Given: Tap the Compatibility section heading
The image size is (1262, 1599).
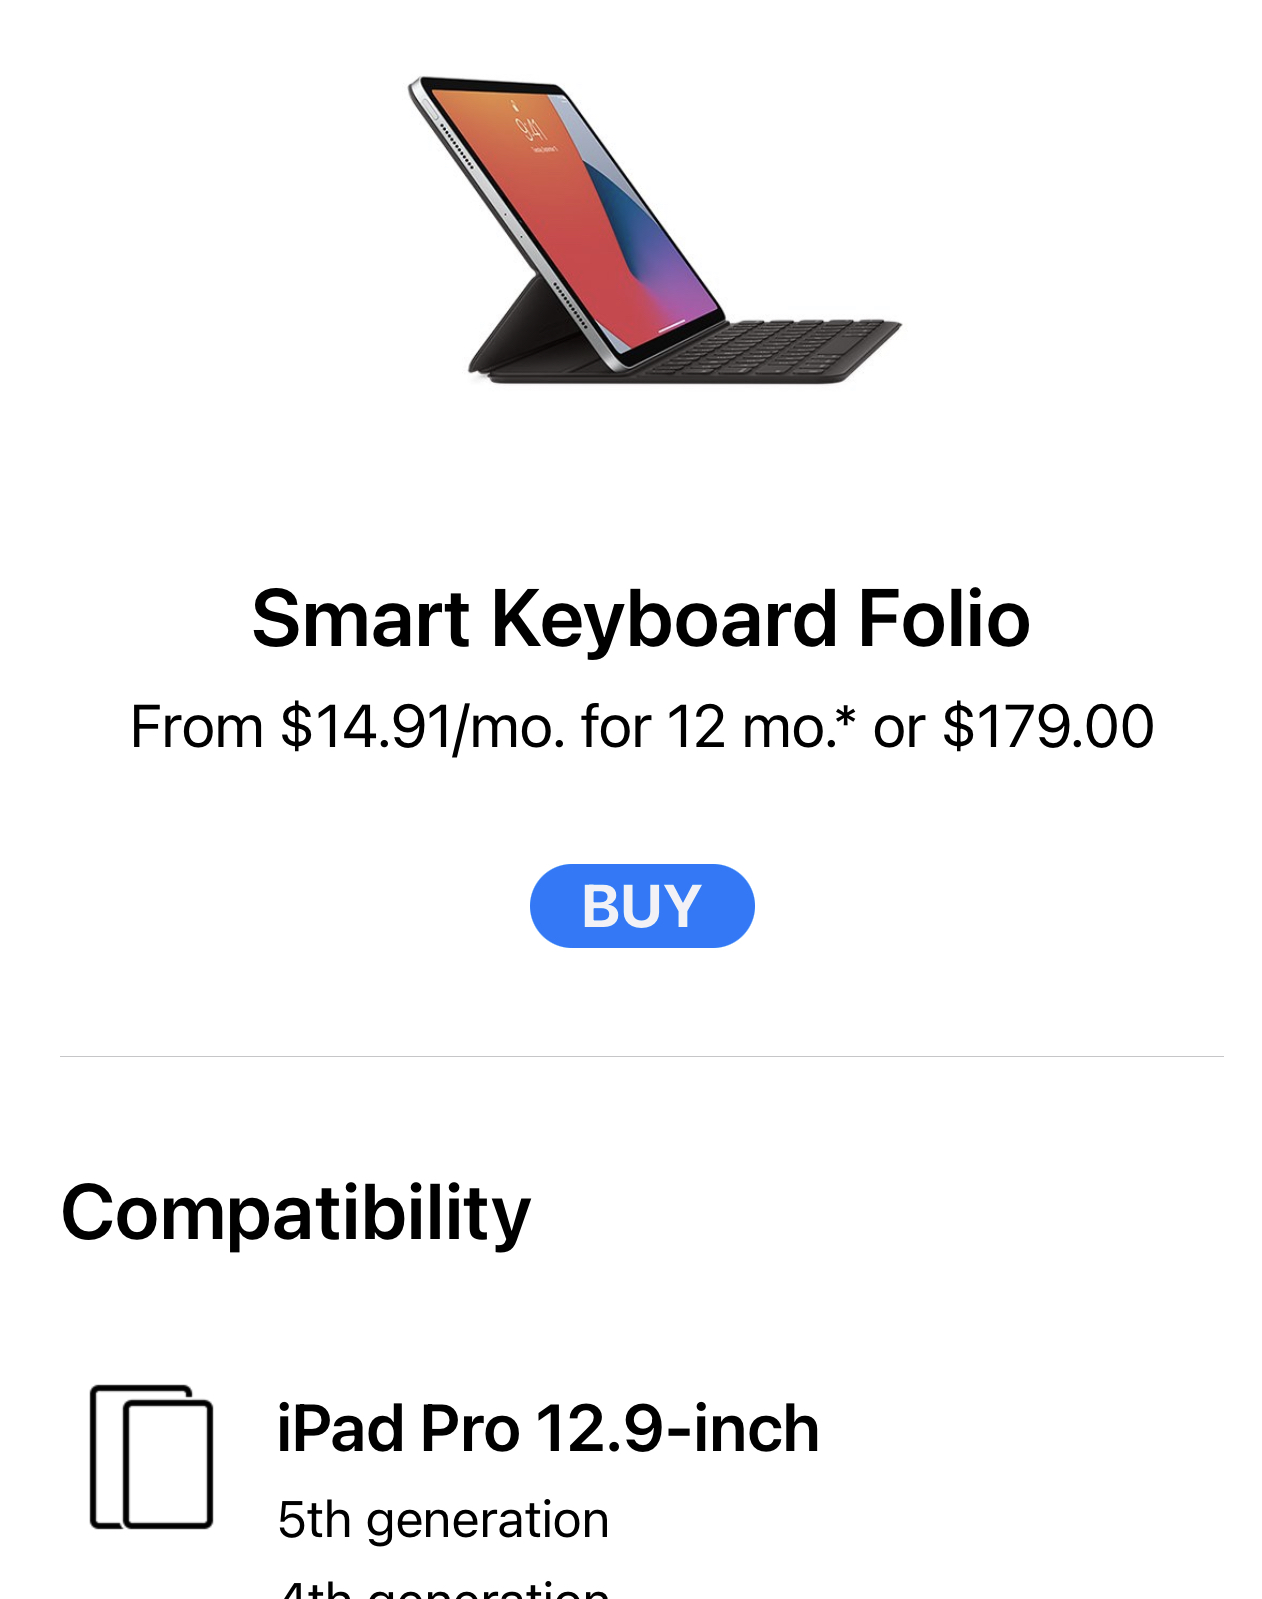Looking at the screenshot, I should point(296,1213).
